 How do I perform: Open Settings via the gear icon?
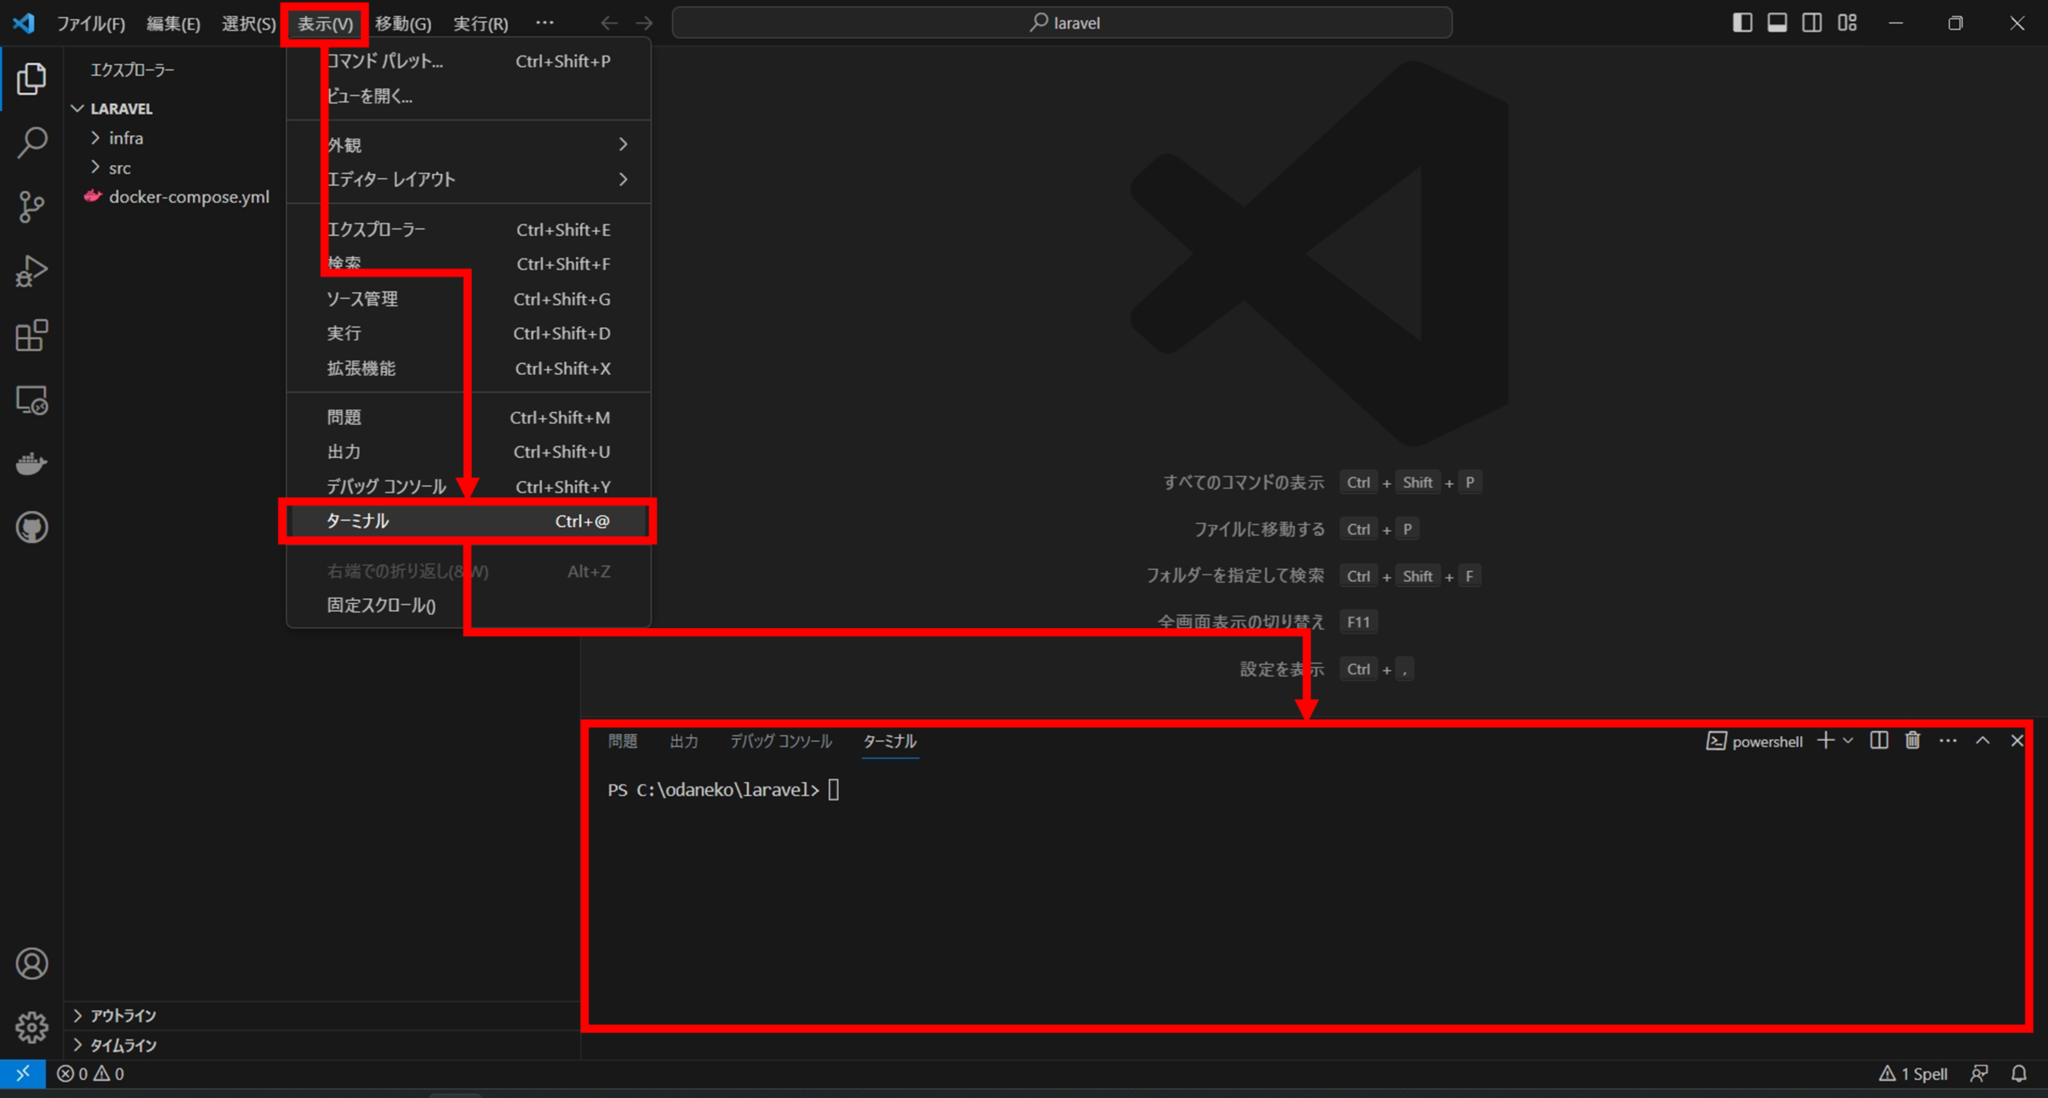tap(32, 1027)
